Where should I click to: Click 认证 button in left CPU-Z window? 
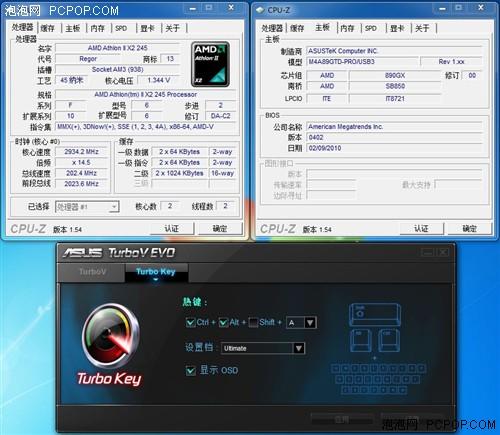click(172, 229)
